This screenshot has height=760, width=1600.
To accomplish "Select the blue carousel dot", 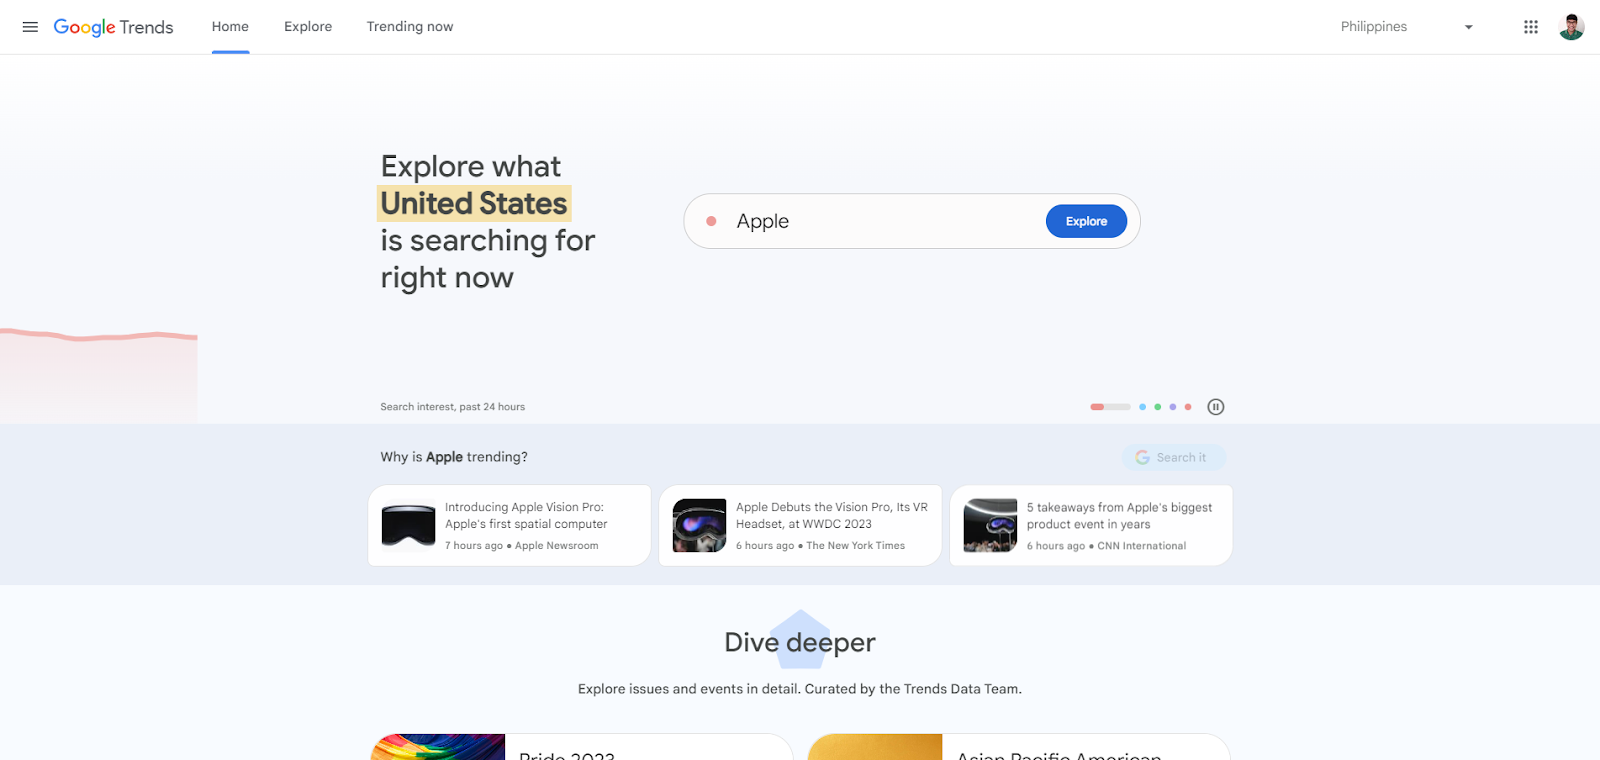I will click(1142, 407).
